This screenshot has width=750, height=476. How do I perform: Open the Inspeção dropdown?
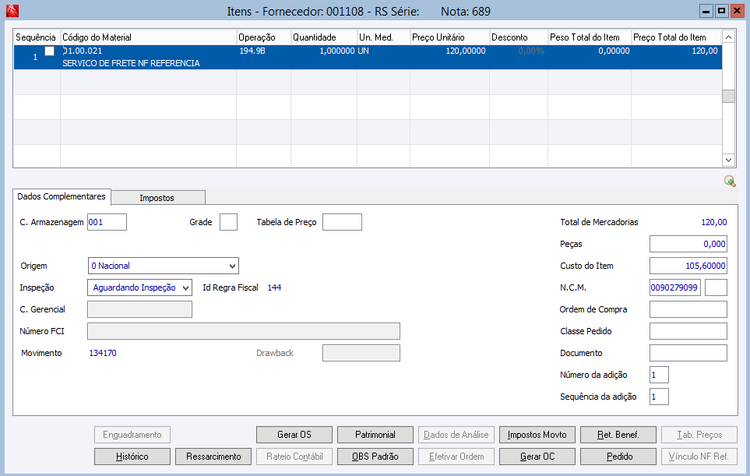coord(140,288)
